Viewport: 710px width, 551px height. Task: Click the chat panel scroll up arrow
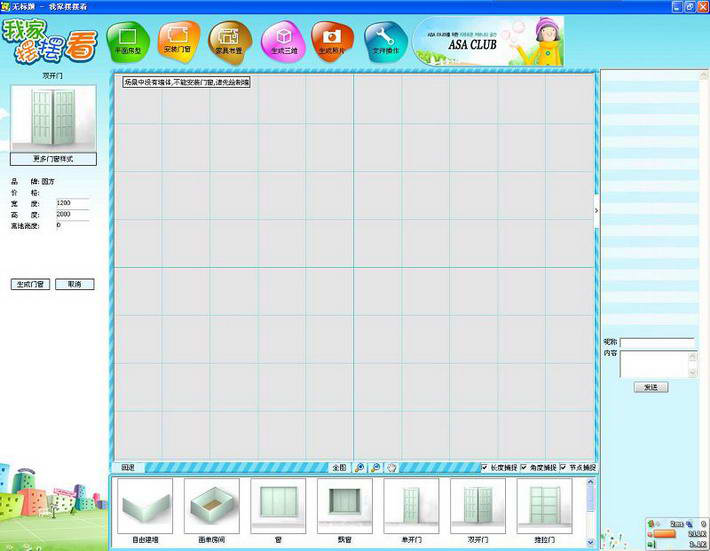pyautogui.click(x=703, y=75)
